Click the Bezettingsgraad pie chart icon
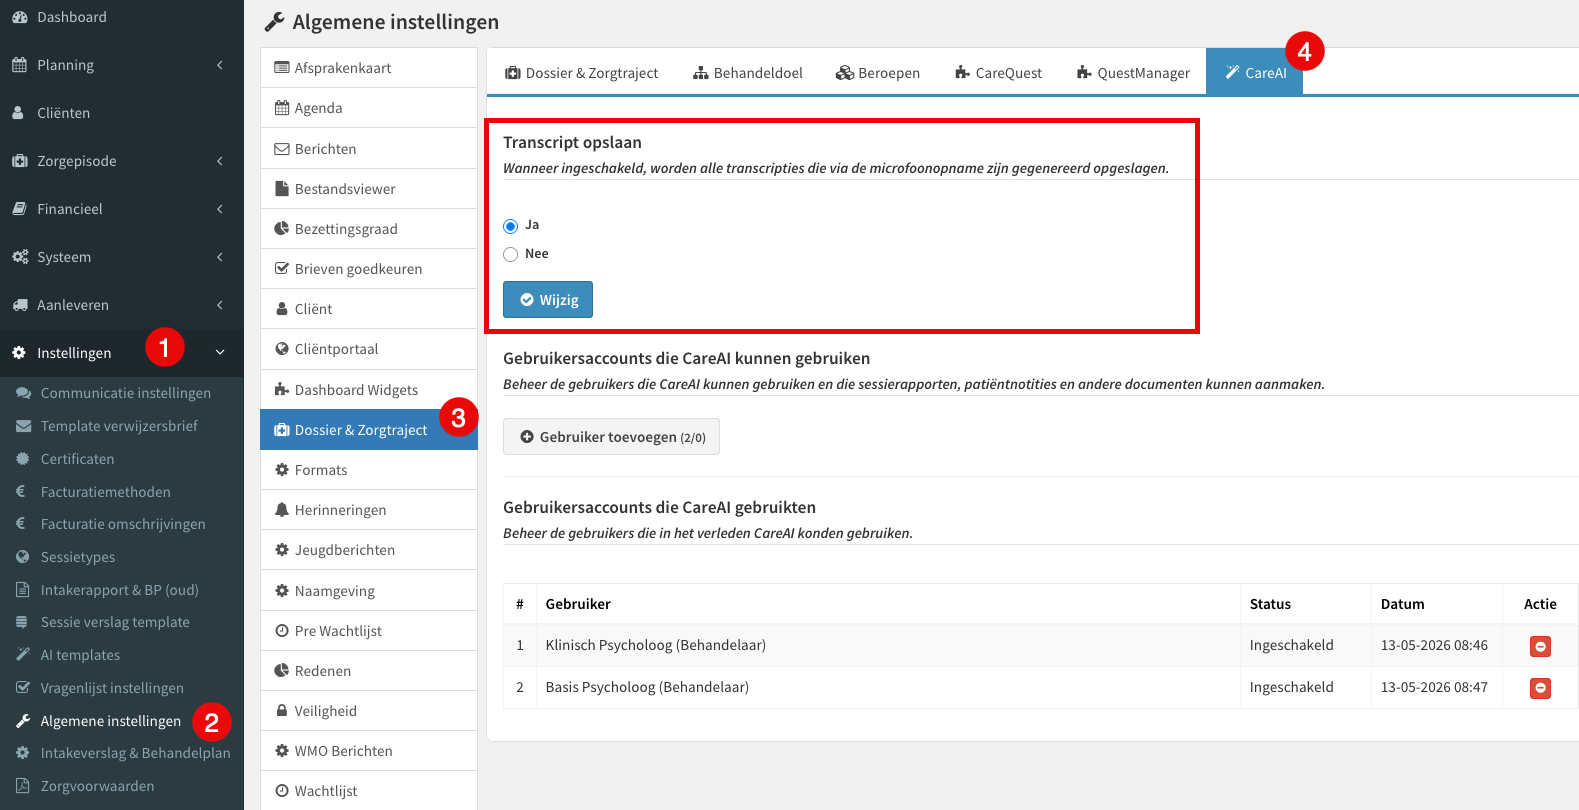 pos(282,229)
